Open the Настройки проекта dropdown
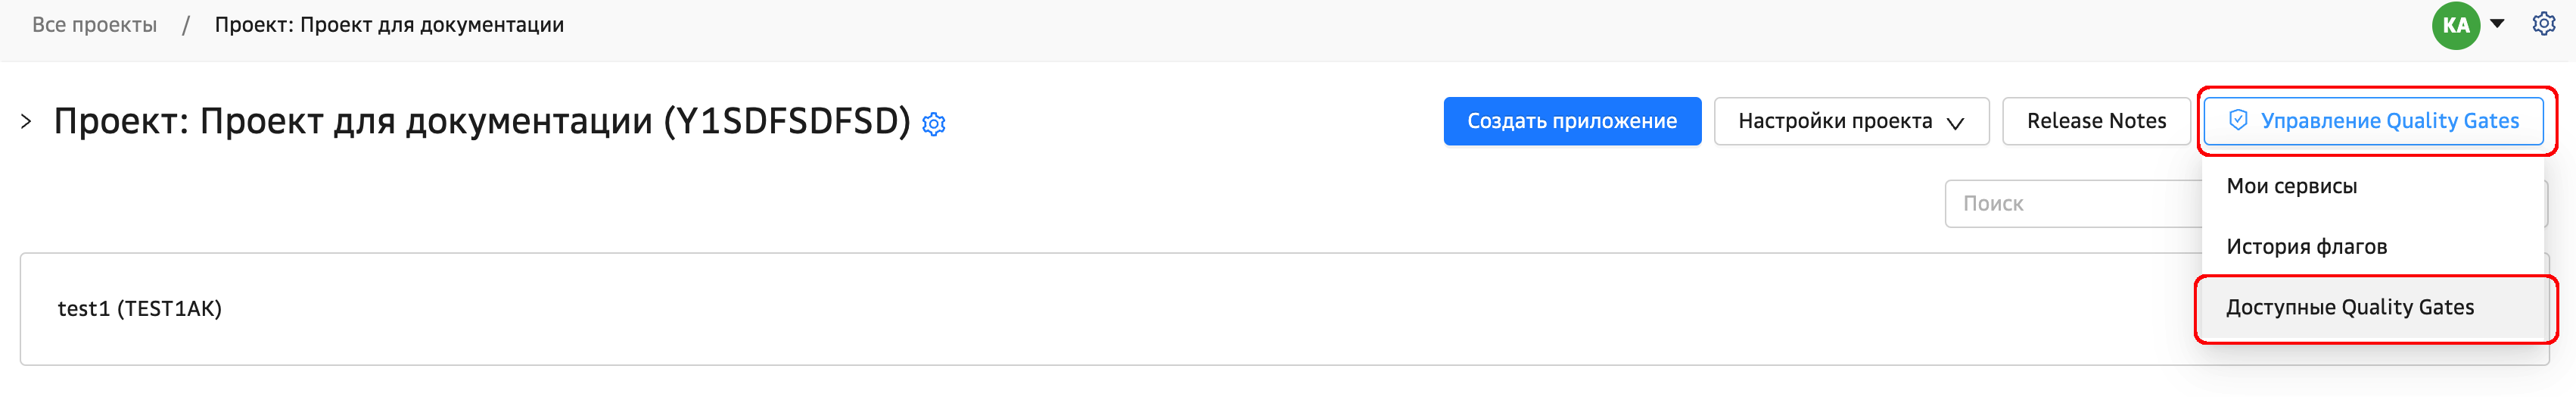Viewport: 2576px width, 397px height. click(x=1834, y=121)
